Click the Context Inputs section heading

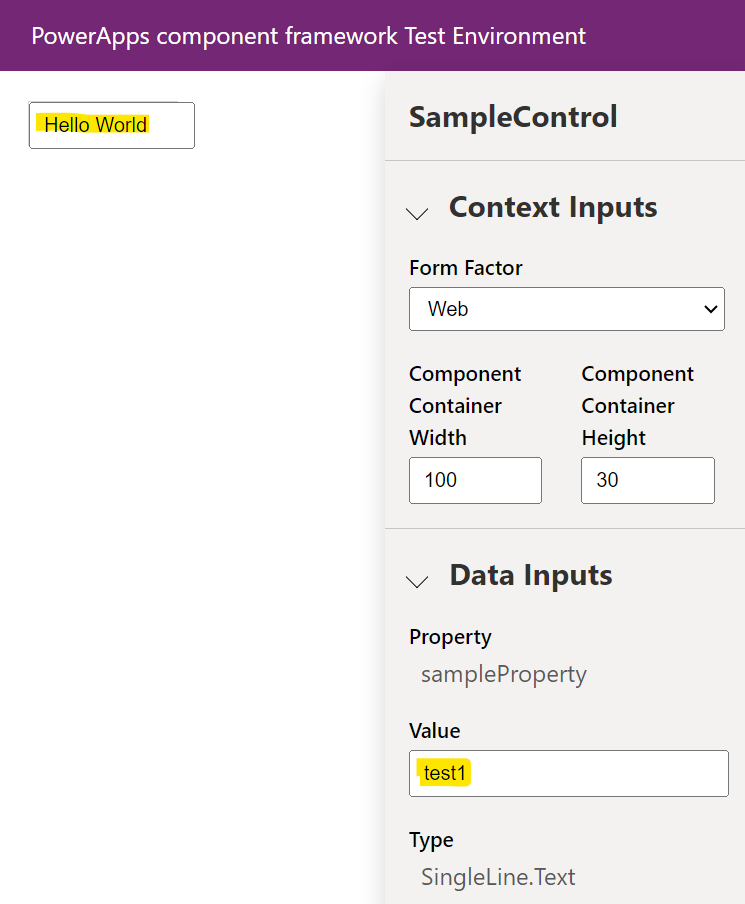(x=553, y=207)
